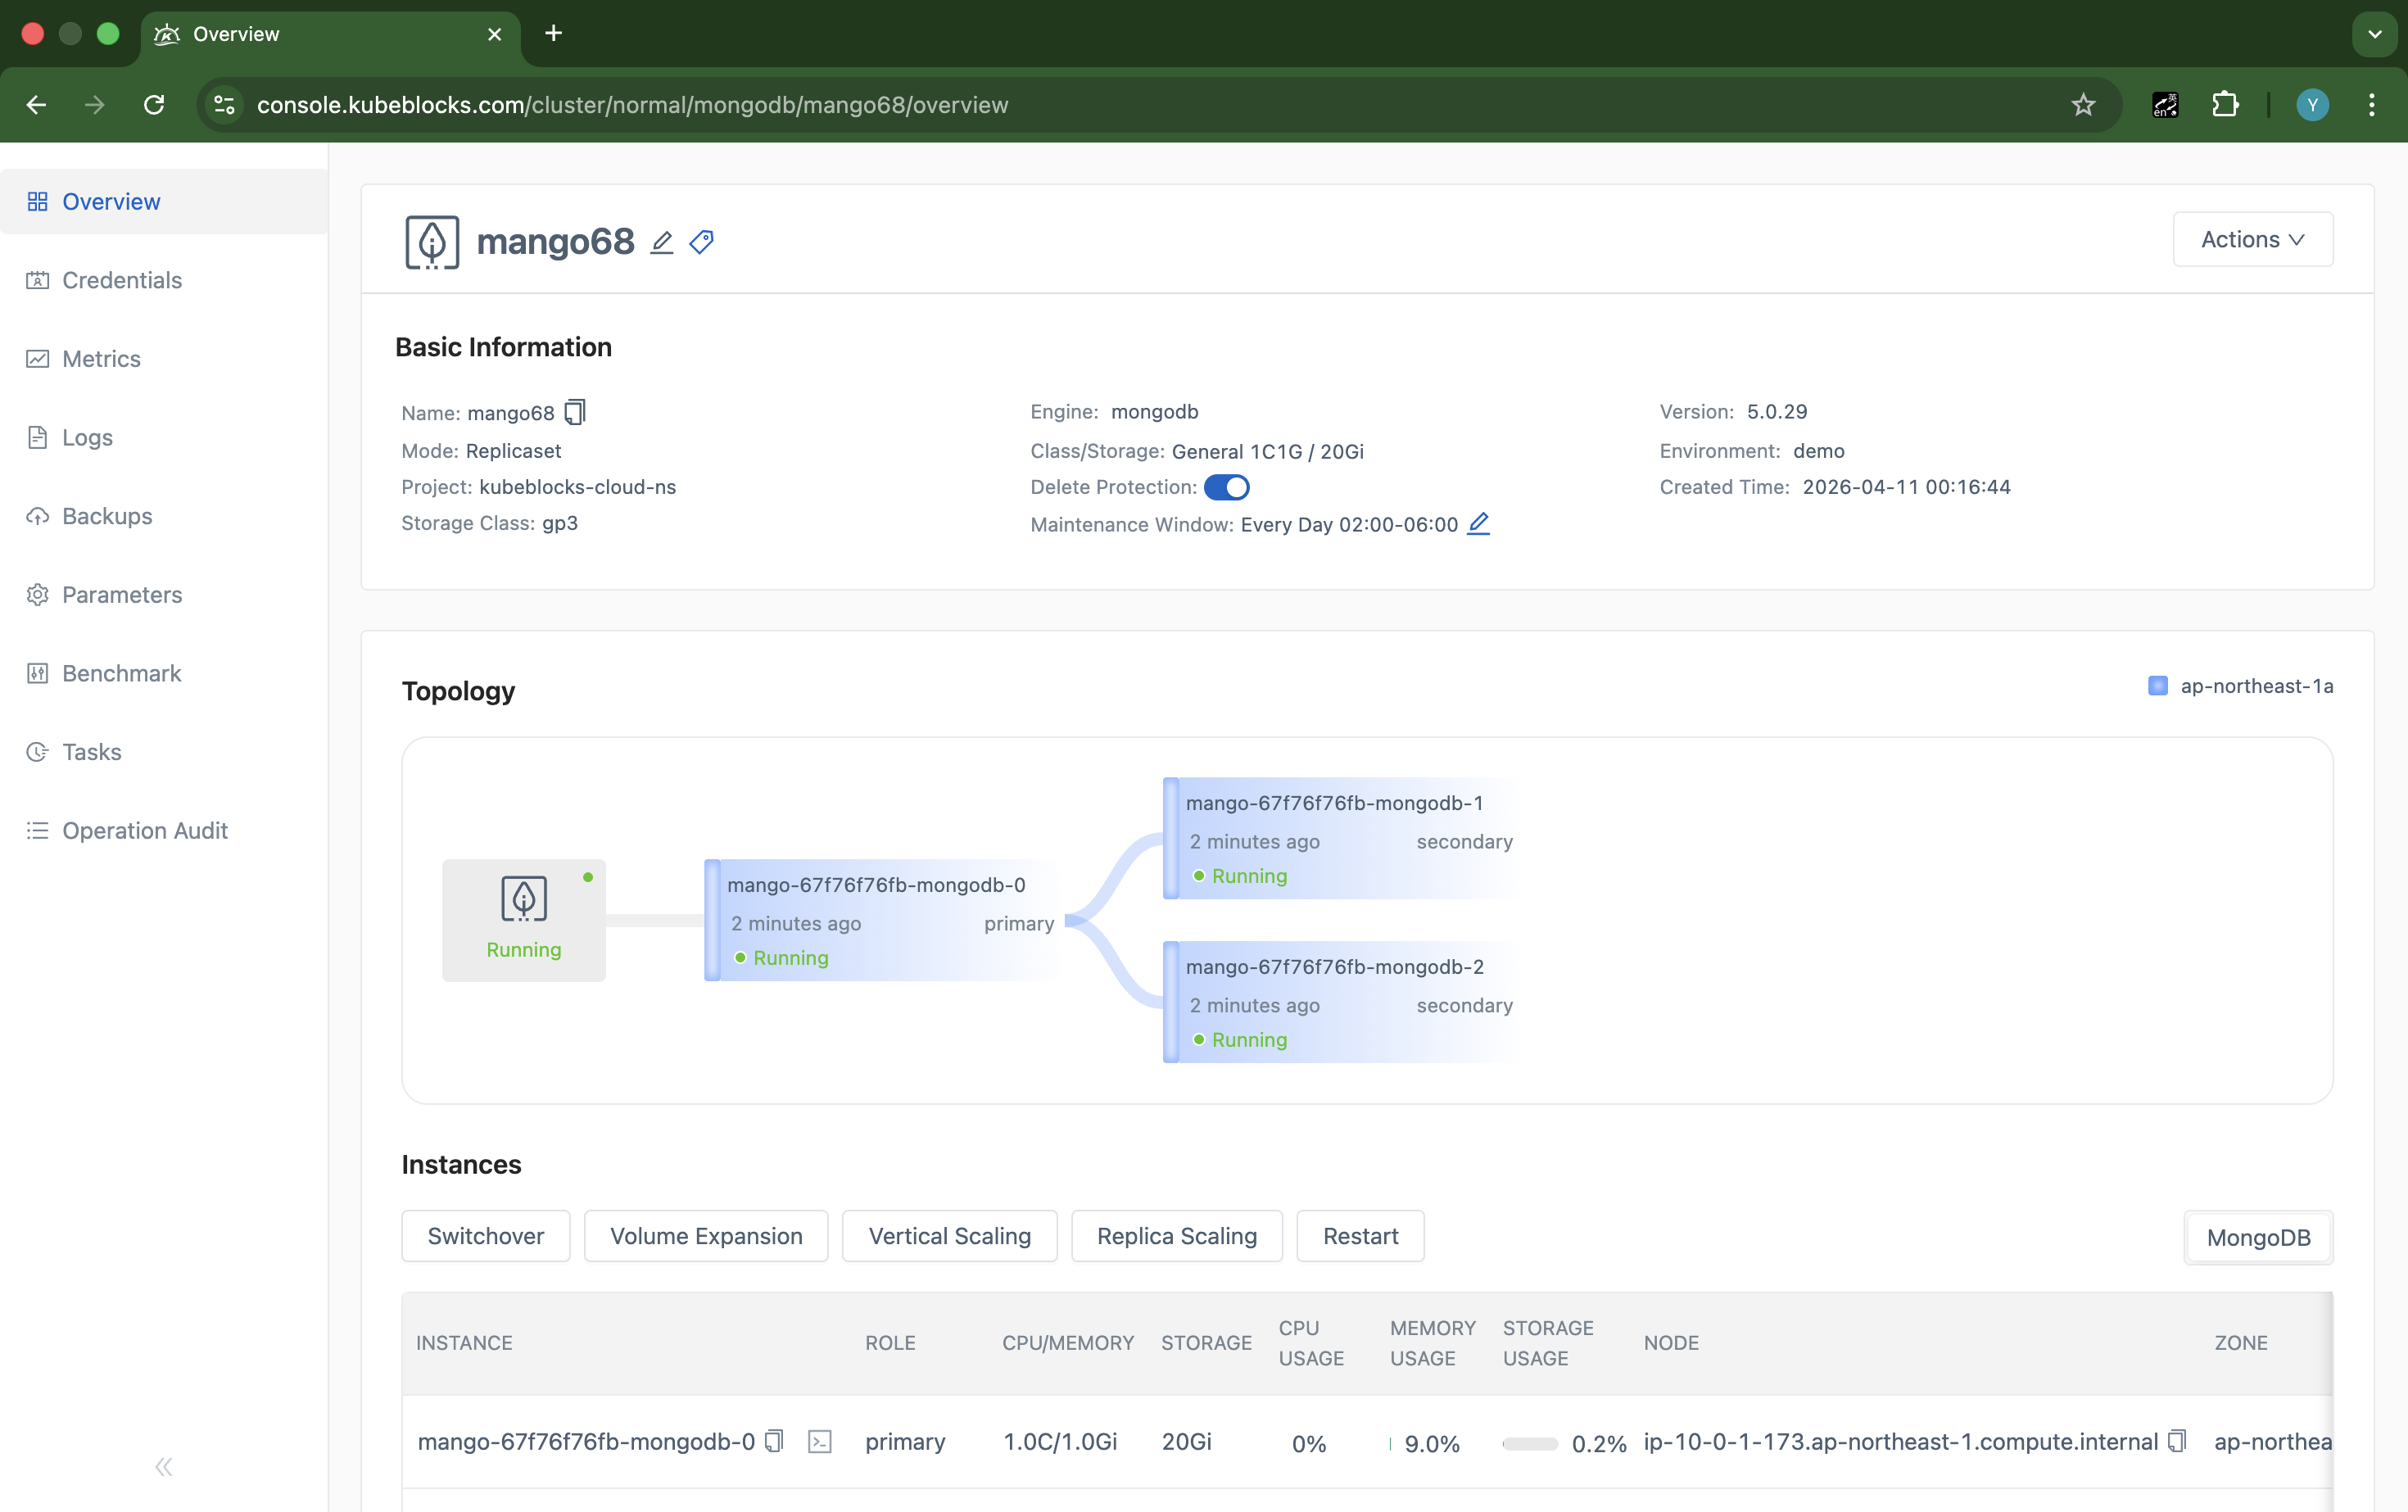Click the Switchover button

click(x=485, y=1236)
